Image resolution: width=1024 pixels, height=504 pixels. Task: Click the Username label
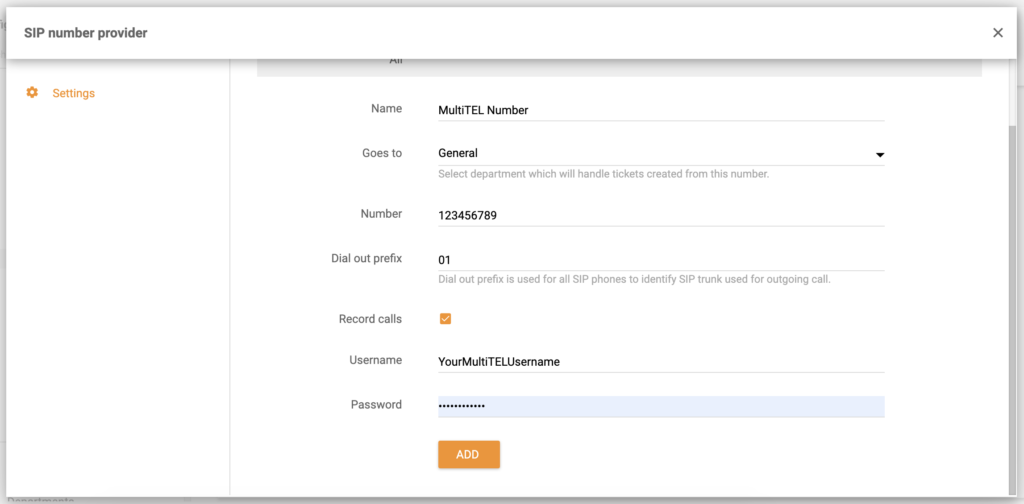pyautogui.click(x=375, y=360)
